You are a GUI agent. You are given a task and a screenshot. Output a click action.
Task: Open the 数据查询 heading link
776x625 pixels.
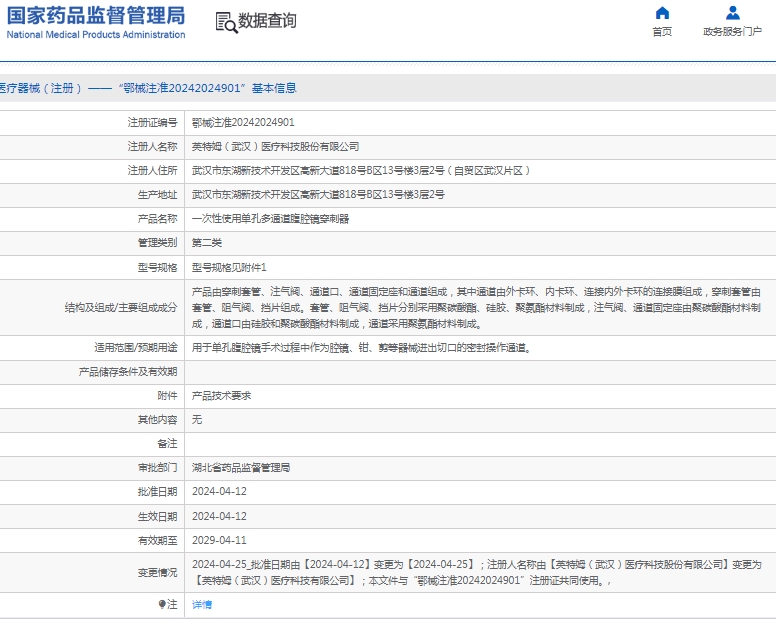267,21
